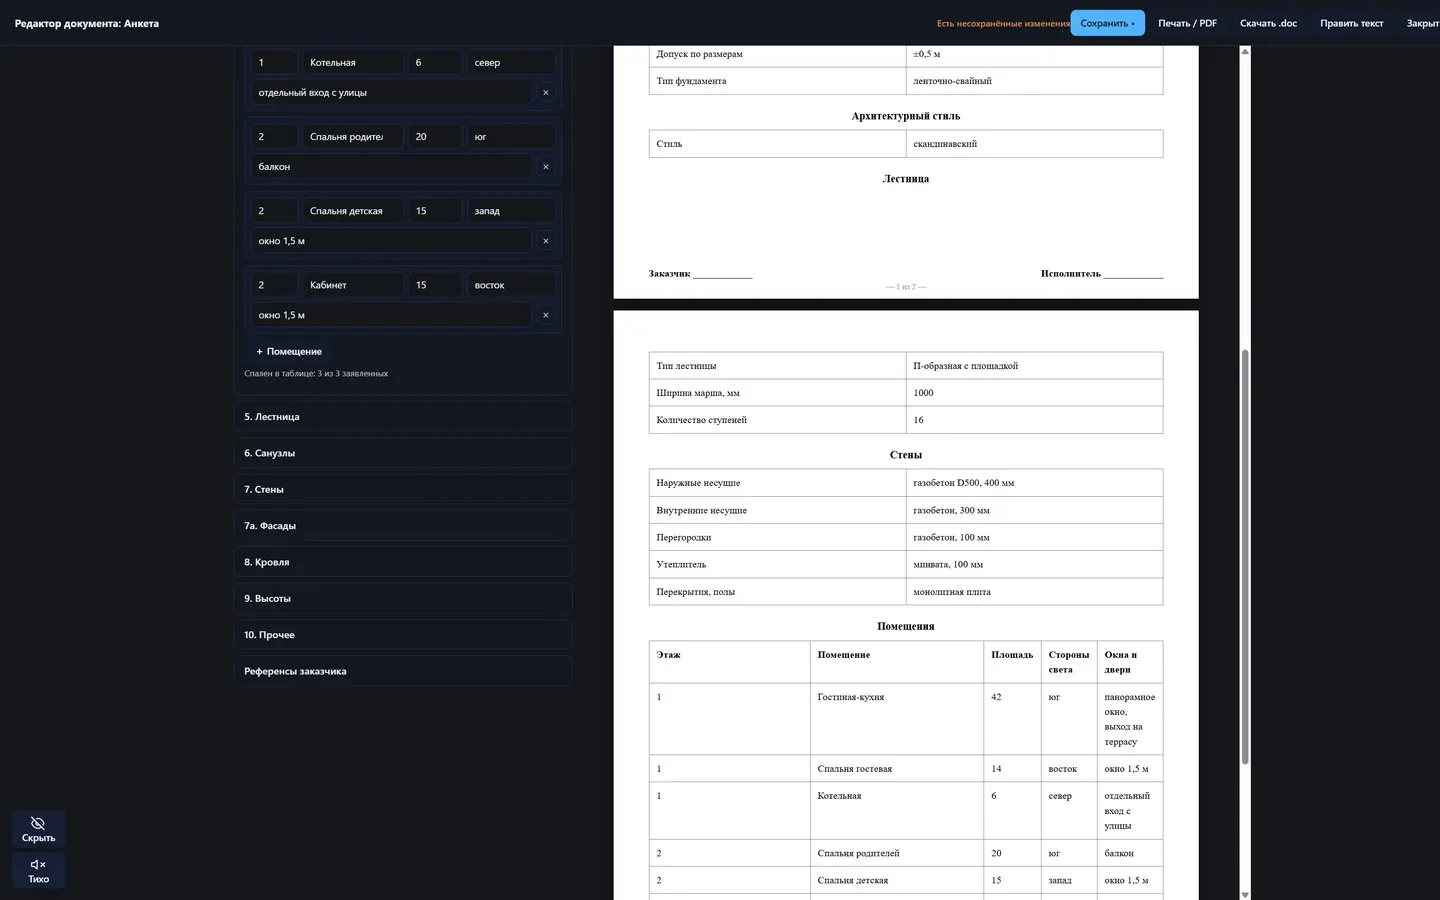Click the Котельная room name field
1440x900 pixels.
[353, 63]
